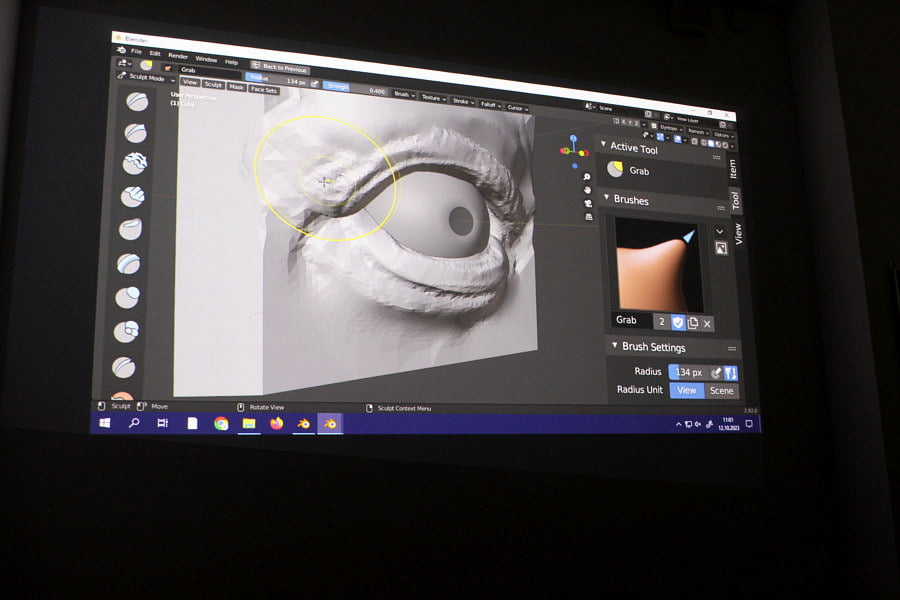Select the topmost sculpt brush in the toolbar
The width and height of the screenshot is (900, 600).
point(137,101)
